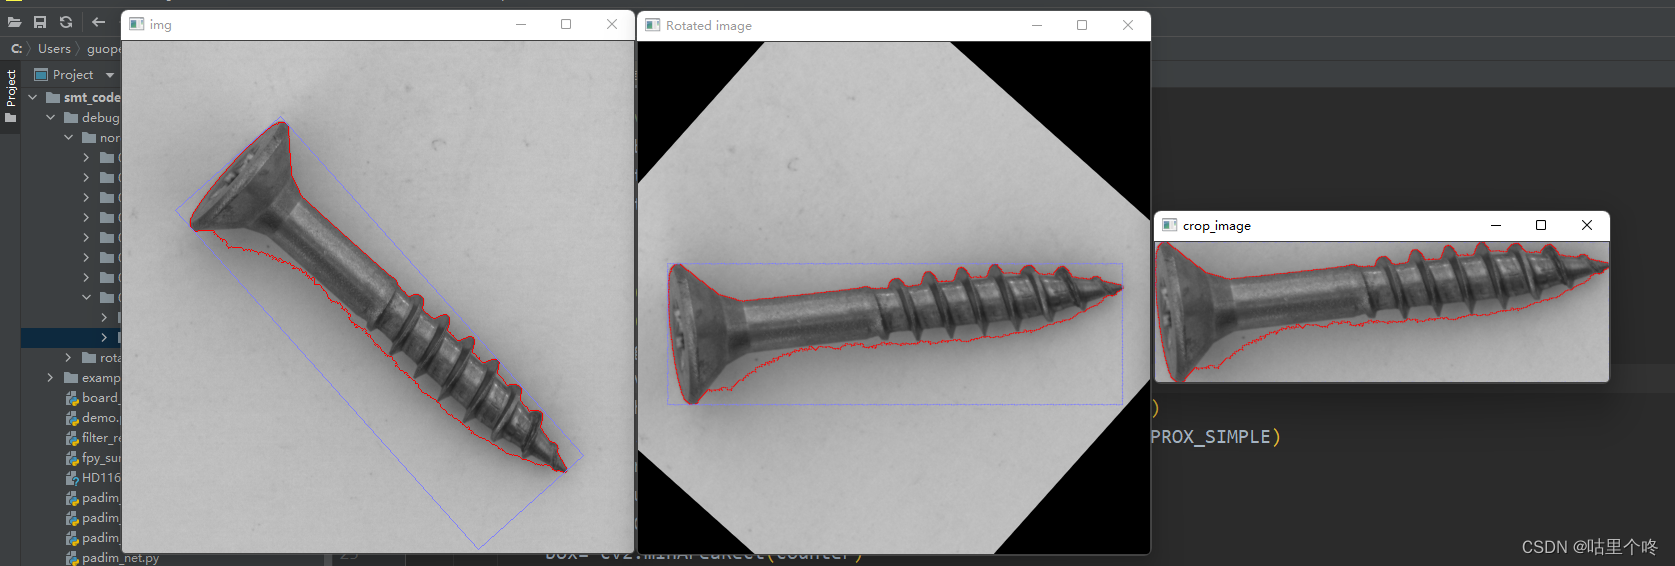Click the Back navigation arrow
The height and width of the screenshot is (566, 1675).
click(x=98, y=22)
